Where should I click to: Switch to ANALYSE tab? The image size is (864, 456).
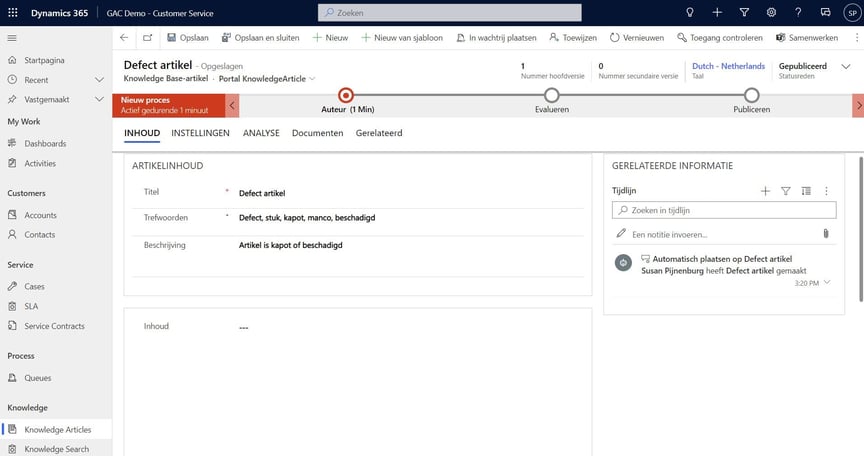[x=261, y=133]
